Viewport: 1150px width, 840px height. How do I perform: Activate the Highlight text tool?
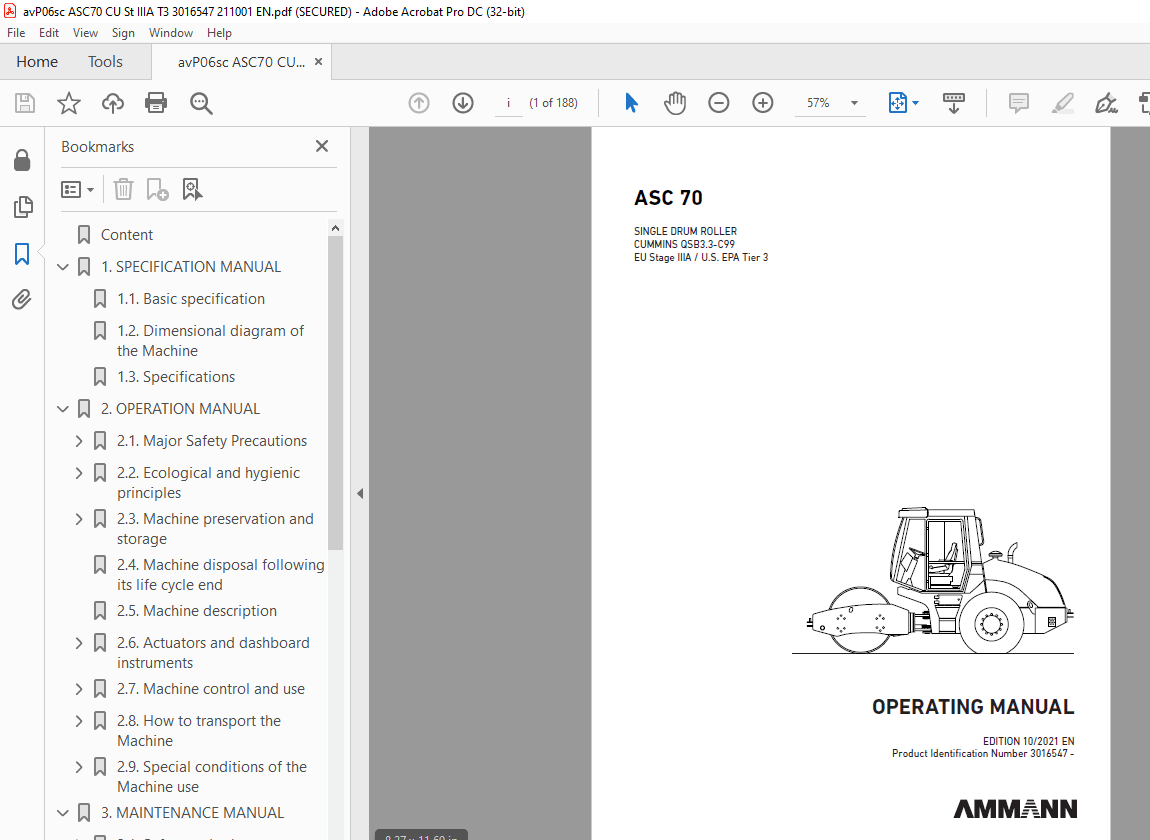[x=1062, y=103]
